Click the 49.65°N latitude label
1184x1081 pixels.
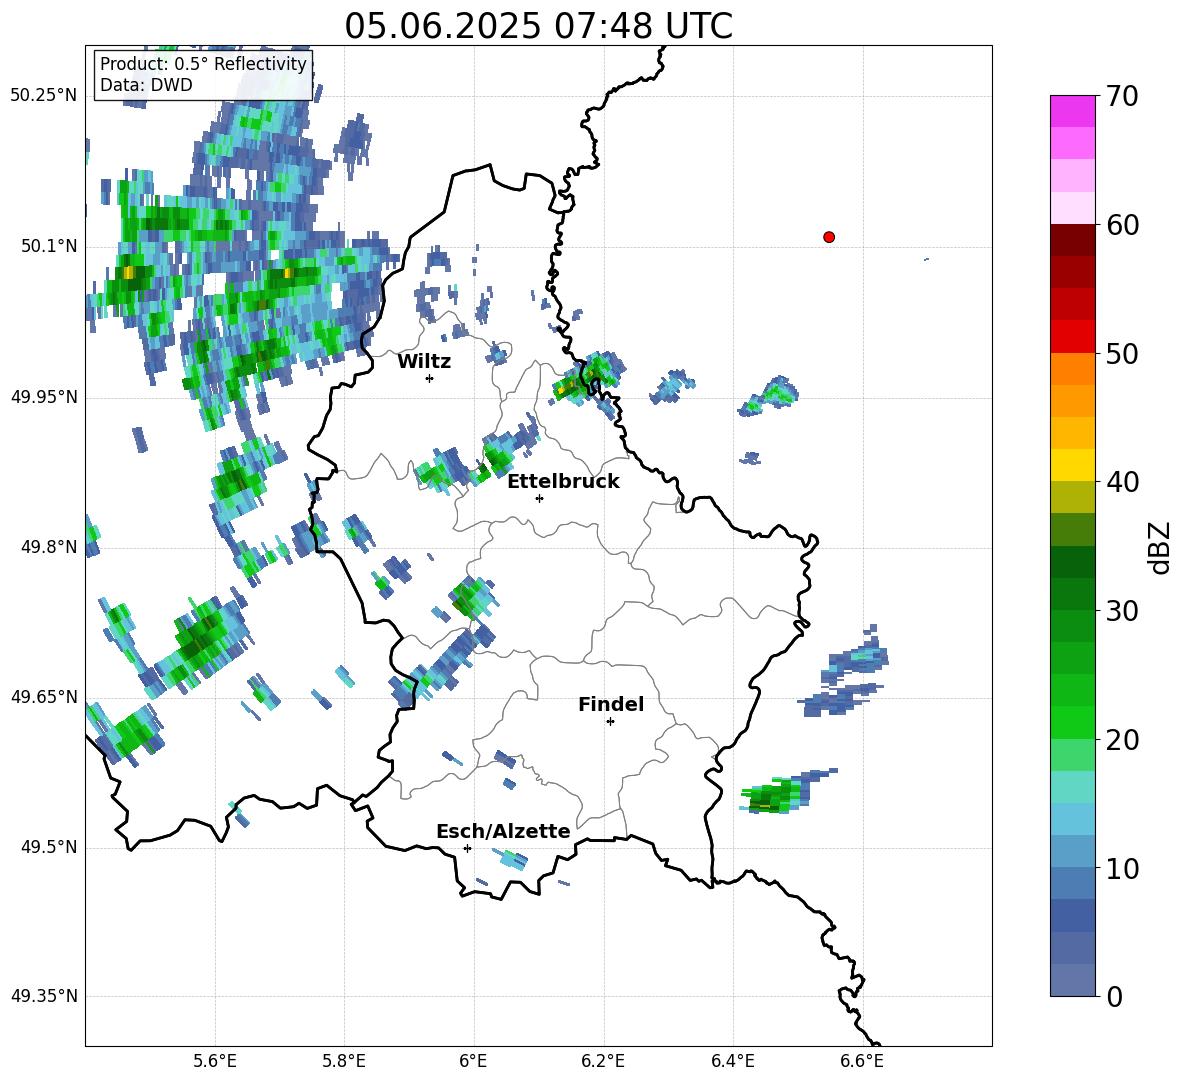point(44,697)
